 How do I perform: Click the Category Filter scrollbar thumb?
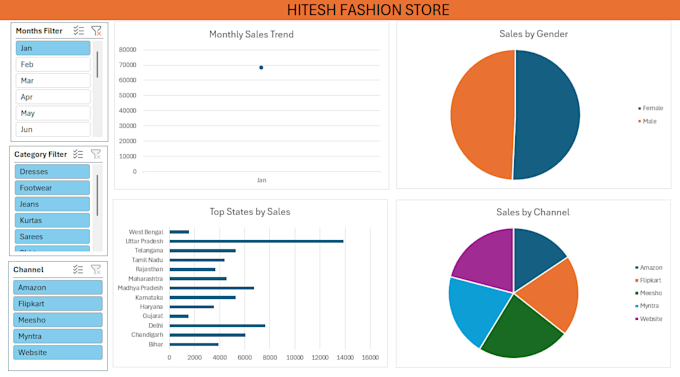97,195
